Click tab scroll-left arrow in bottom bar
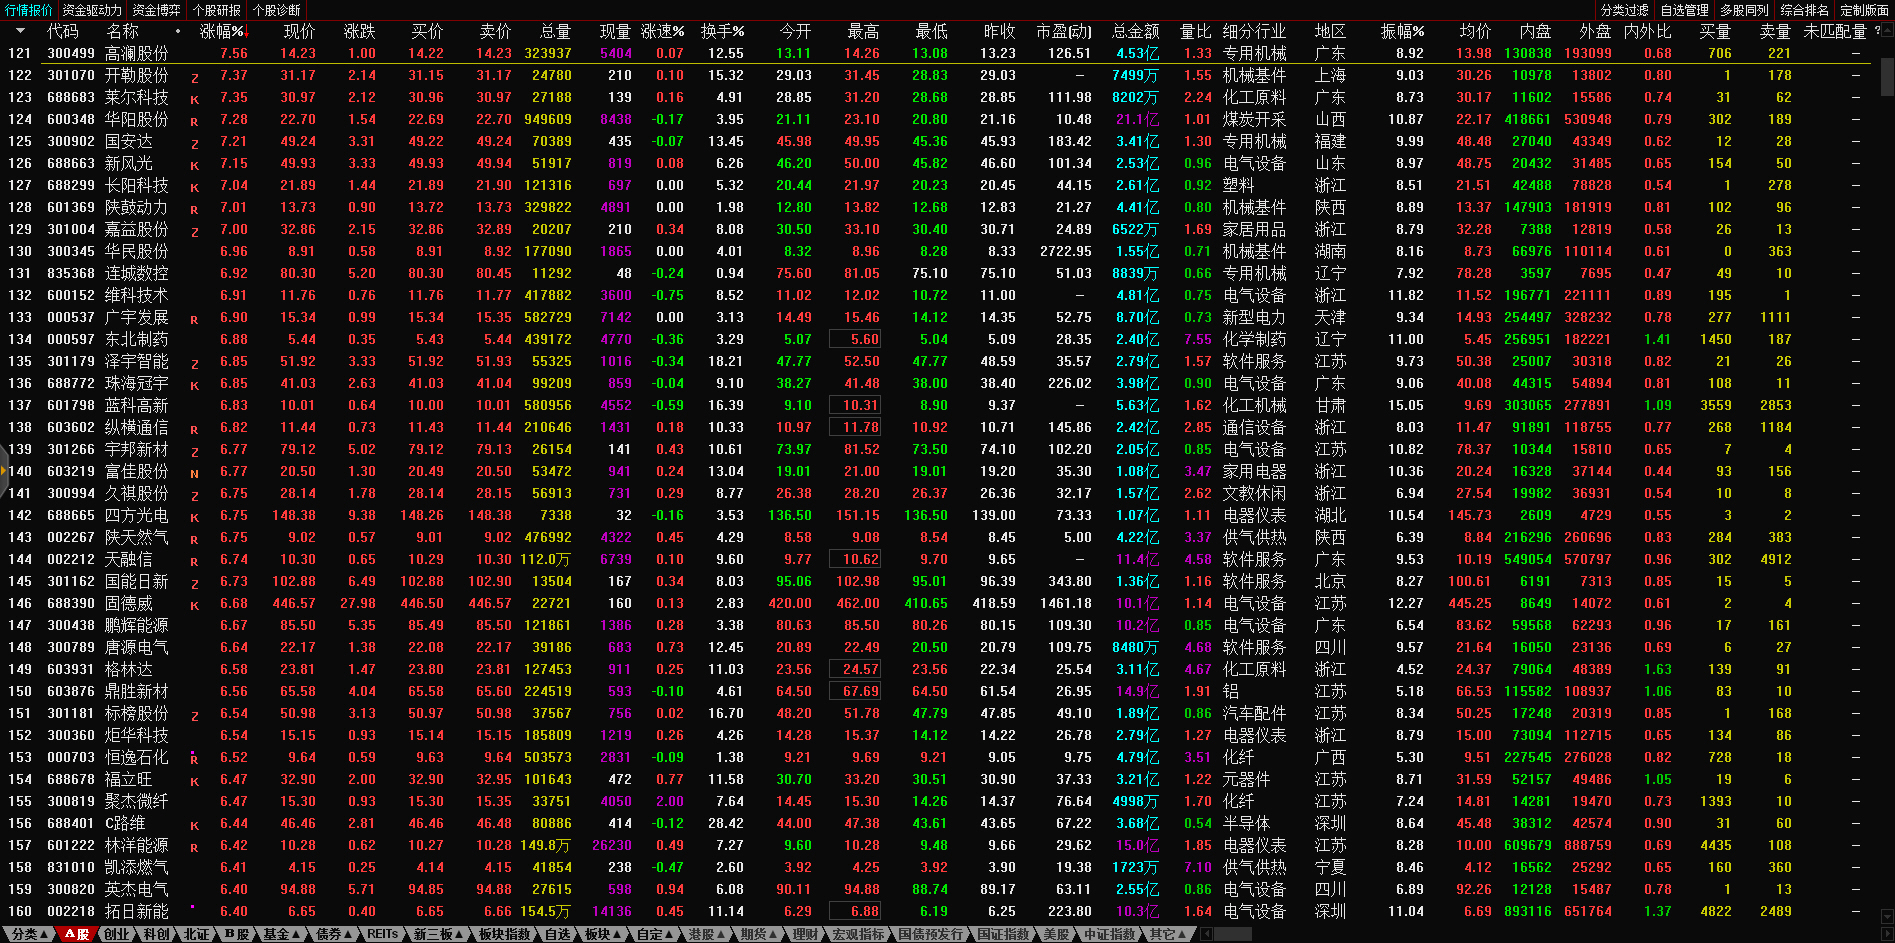 [1207, 934]
